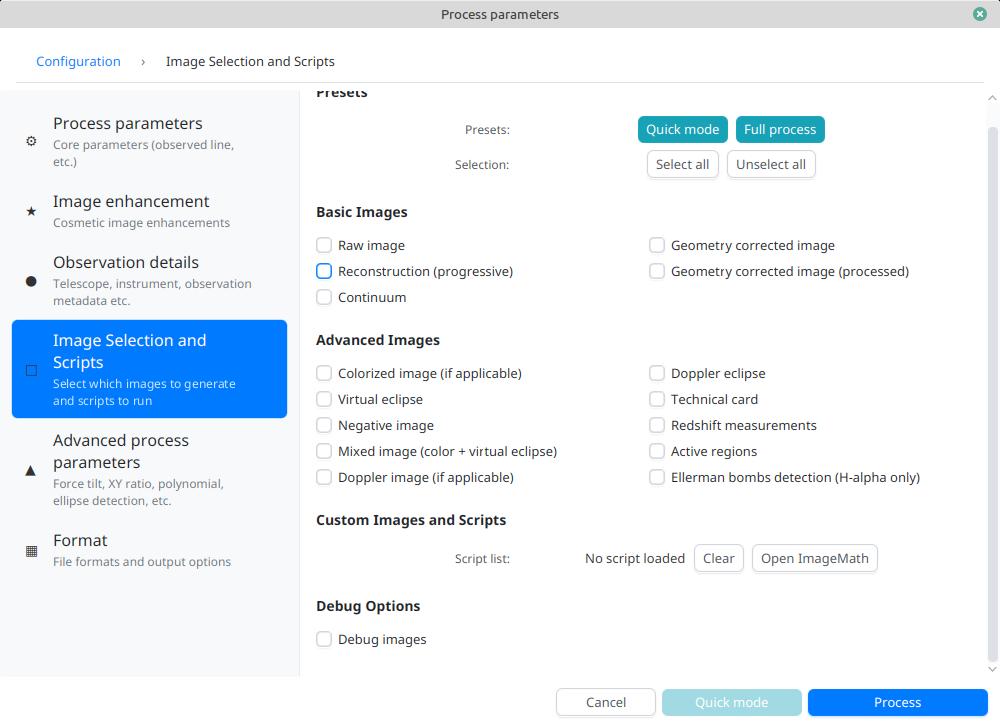Close the Process parameters window
This screenshot has width=1000, height=728.
979,14
